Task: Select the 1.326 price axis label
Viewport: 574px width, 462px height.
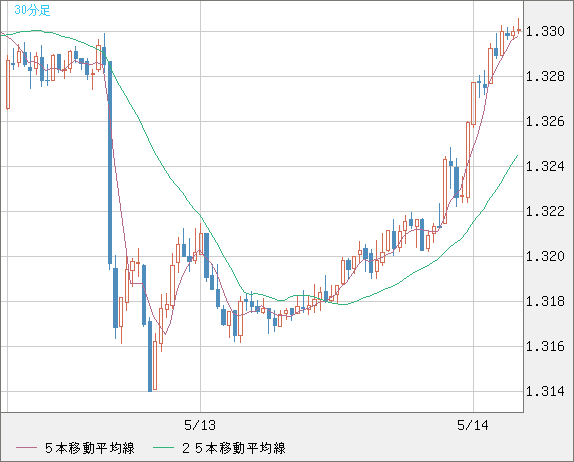Action: 545,122
